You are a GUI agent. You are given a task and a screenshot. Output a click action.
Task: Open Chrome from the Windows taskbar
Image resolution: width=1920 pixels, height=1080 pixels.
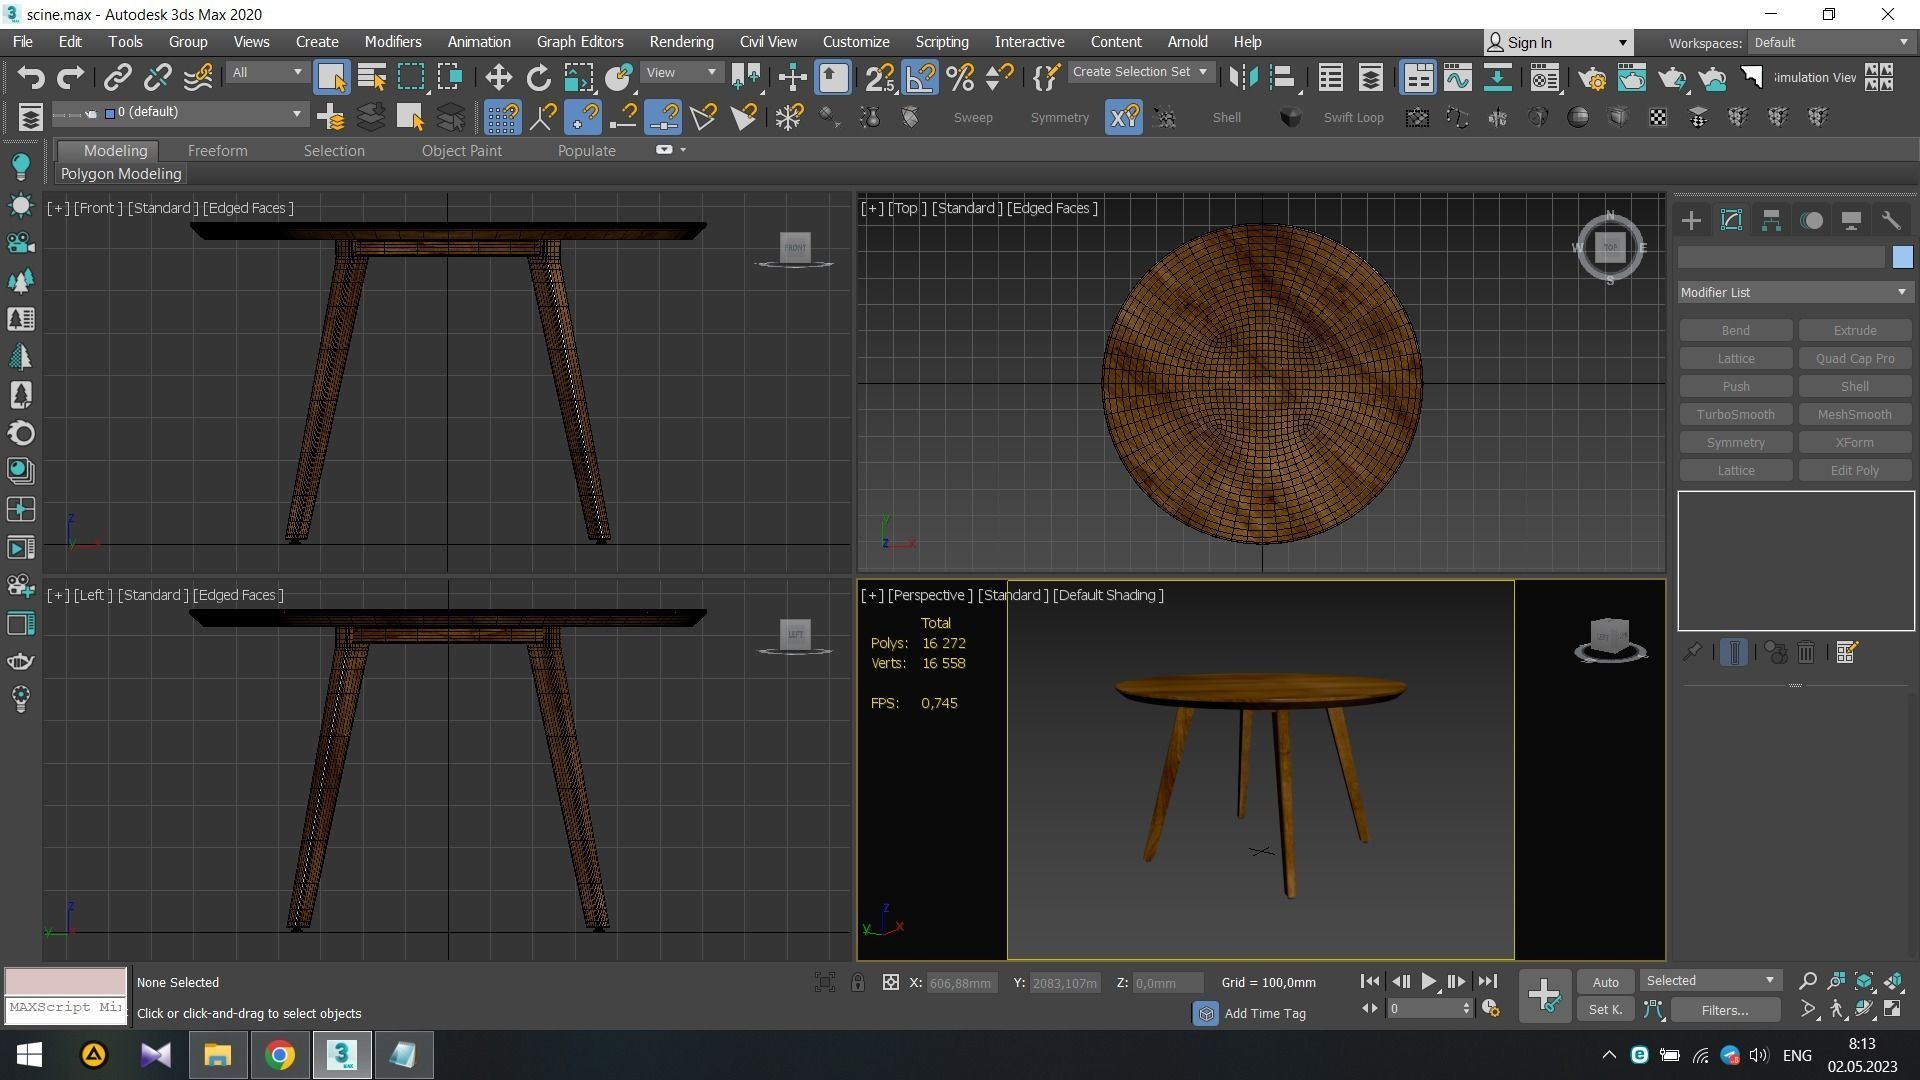(280, 1055)
